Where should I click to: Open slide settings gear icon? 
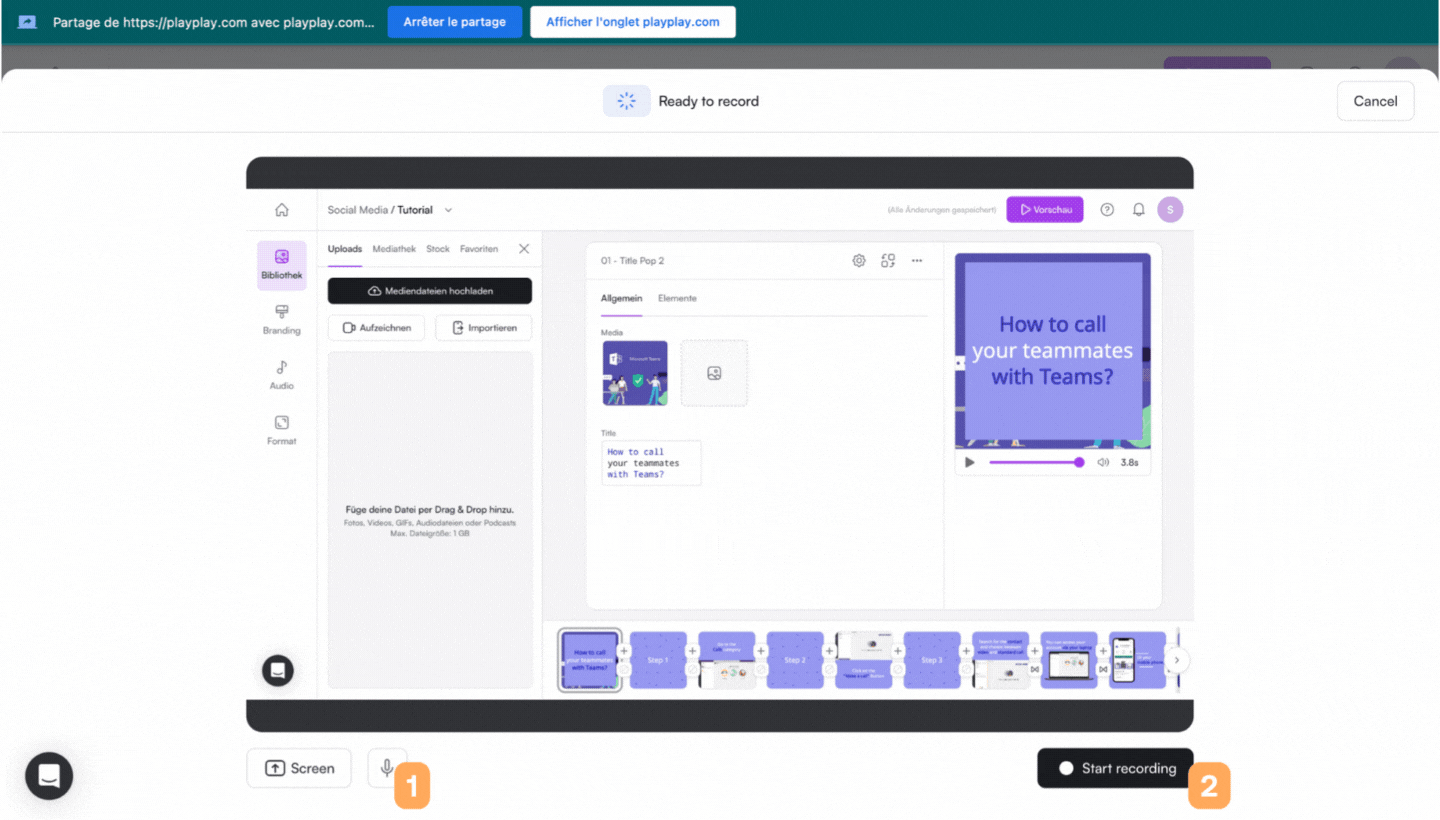click(x=859, y=261)
